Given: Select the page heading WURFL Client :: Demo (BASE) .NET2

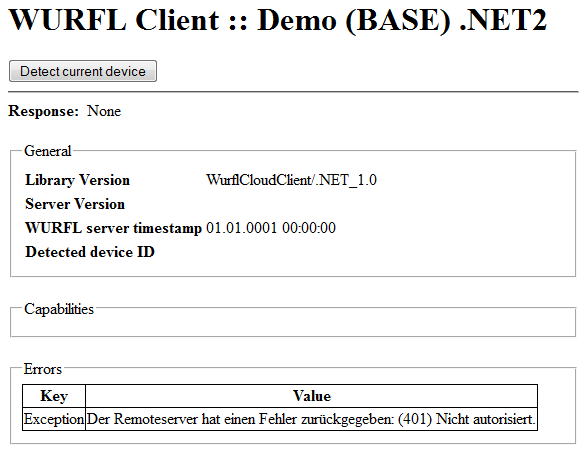Looking at the screenshot, I should pyautogui.click(x=278, y=20).
